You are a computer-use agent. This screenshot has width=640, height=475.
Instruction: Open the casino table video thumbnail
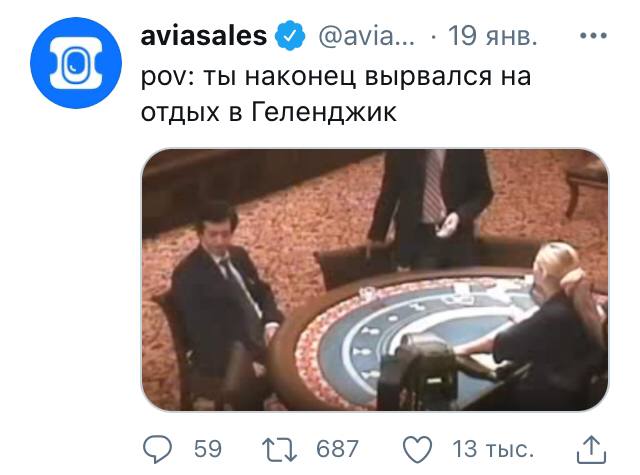coord(375,280)
